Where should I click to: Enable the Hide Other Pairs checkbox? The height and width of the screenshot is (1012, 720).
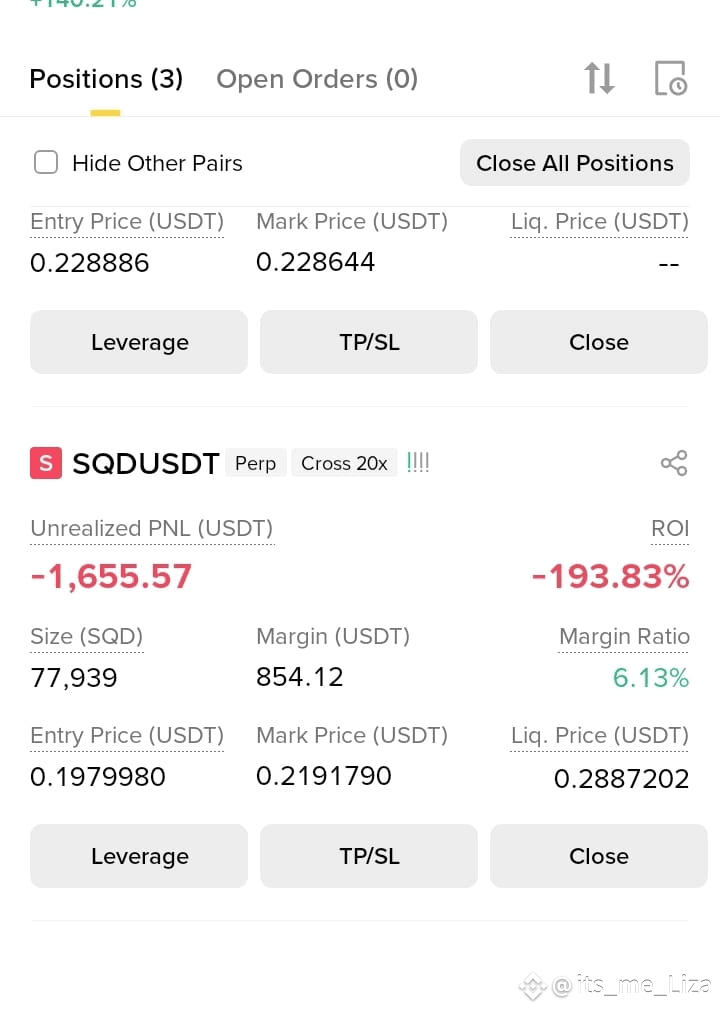coord(46,163)
